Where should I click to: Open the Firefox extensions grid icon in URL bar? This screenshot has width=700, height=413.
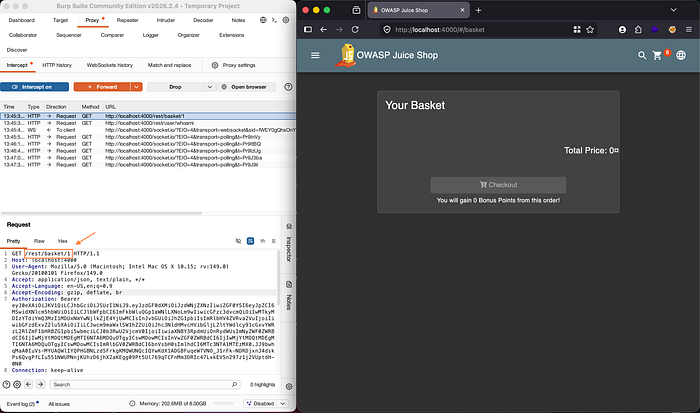point(577,29)
